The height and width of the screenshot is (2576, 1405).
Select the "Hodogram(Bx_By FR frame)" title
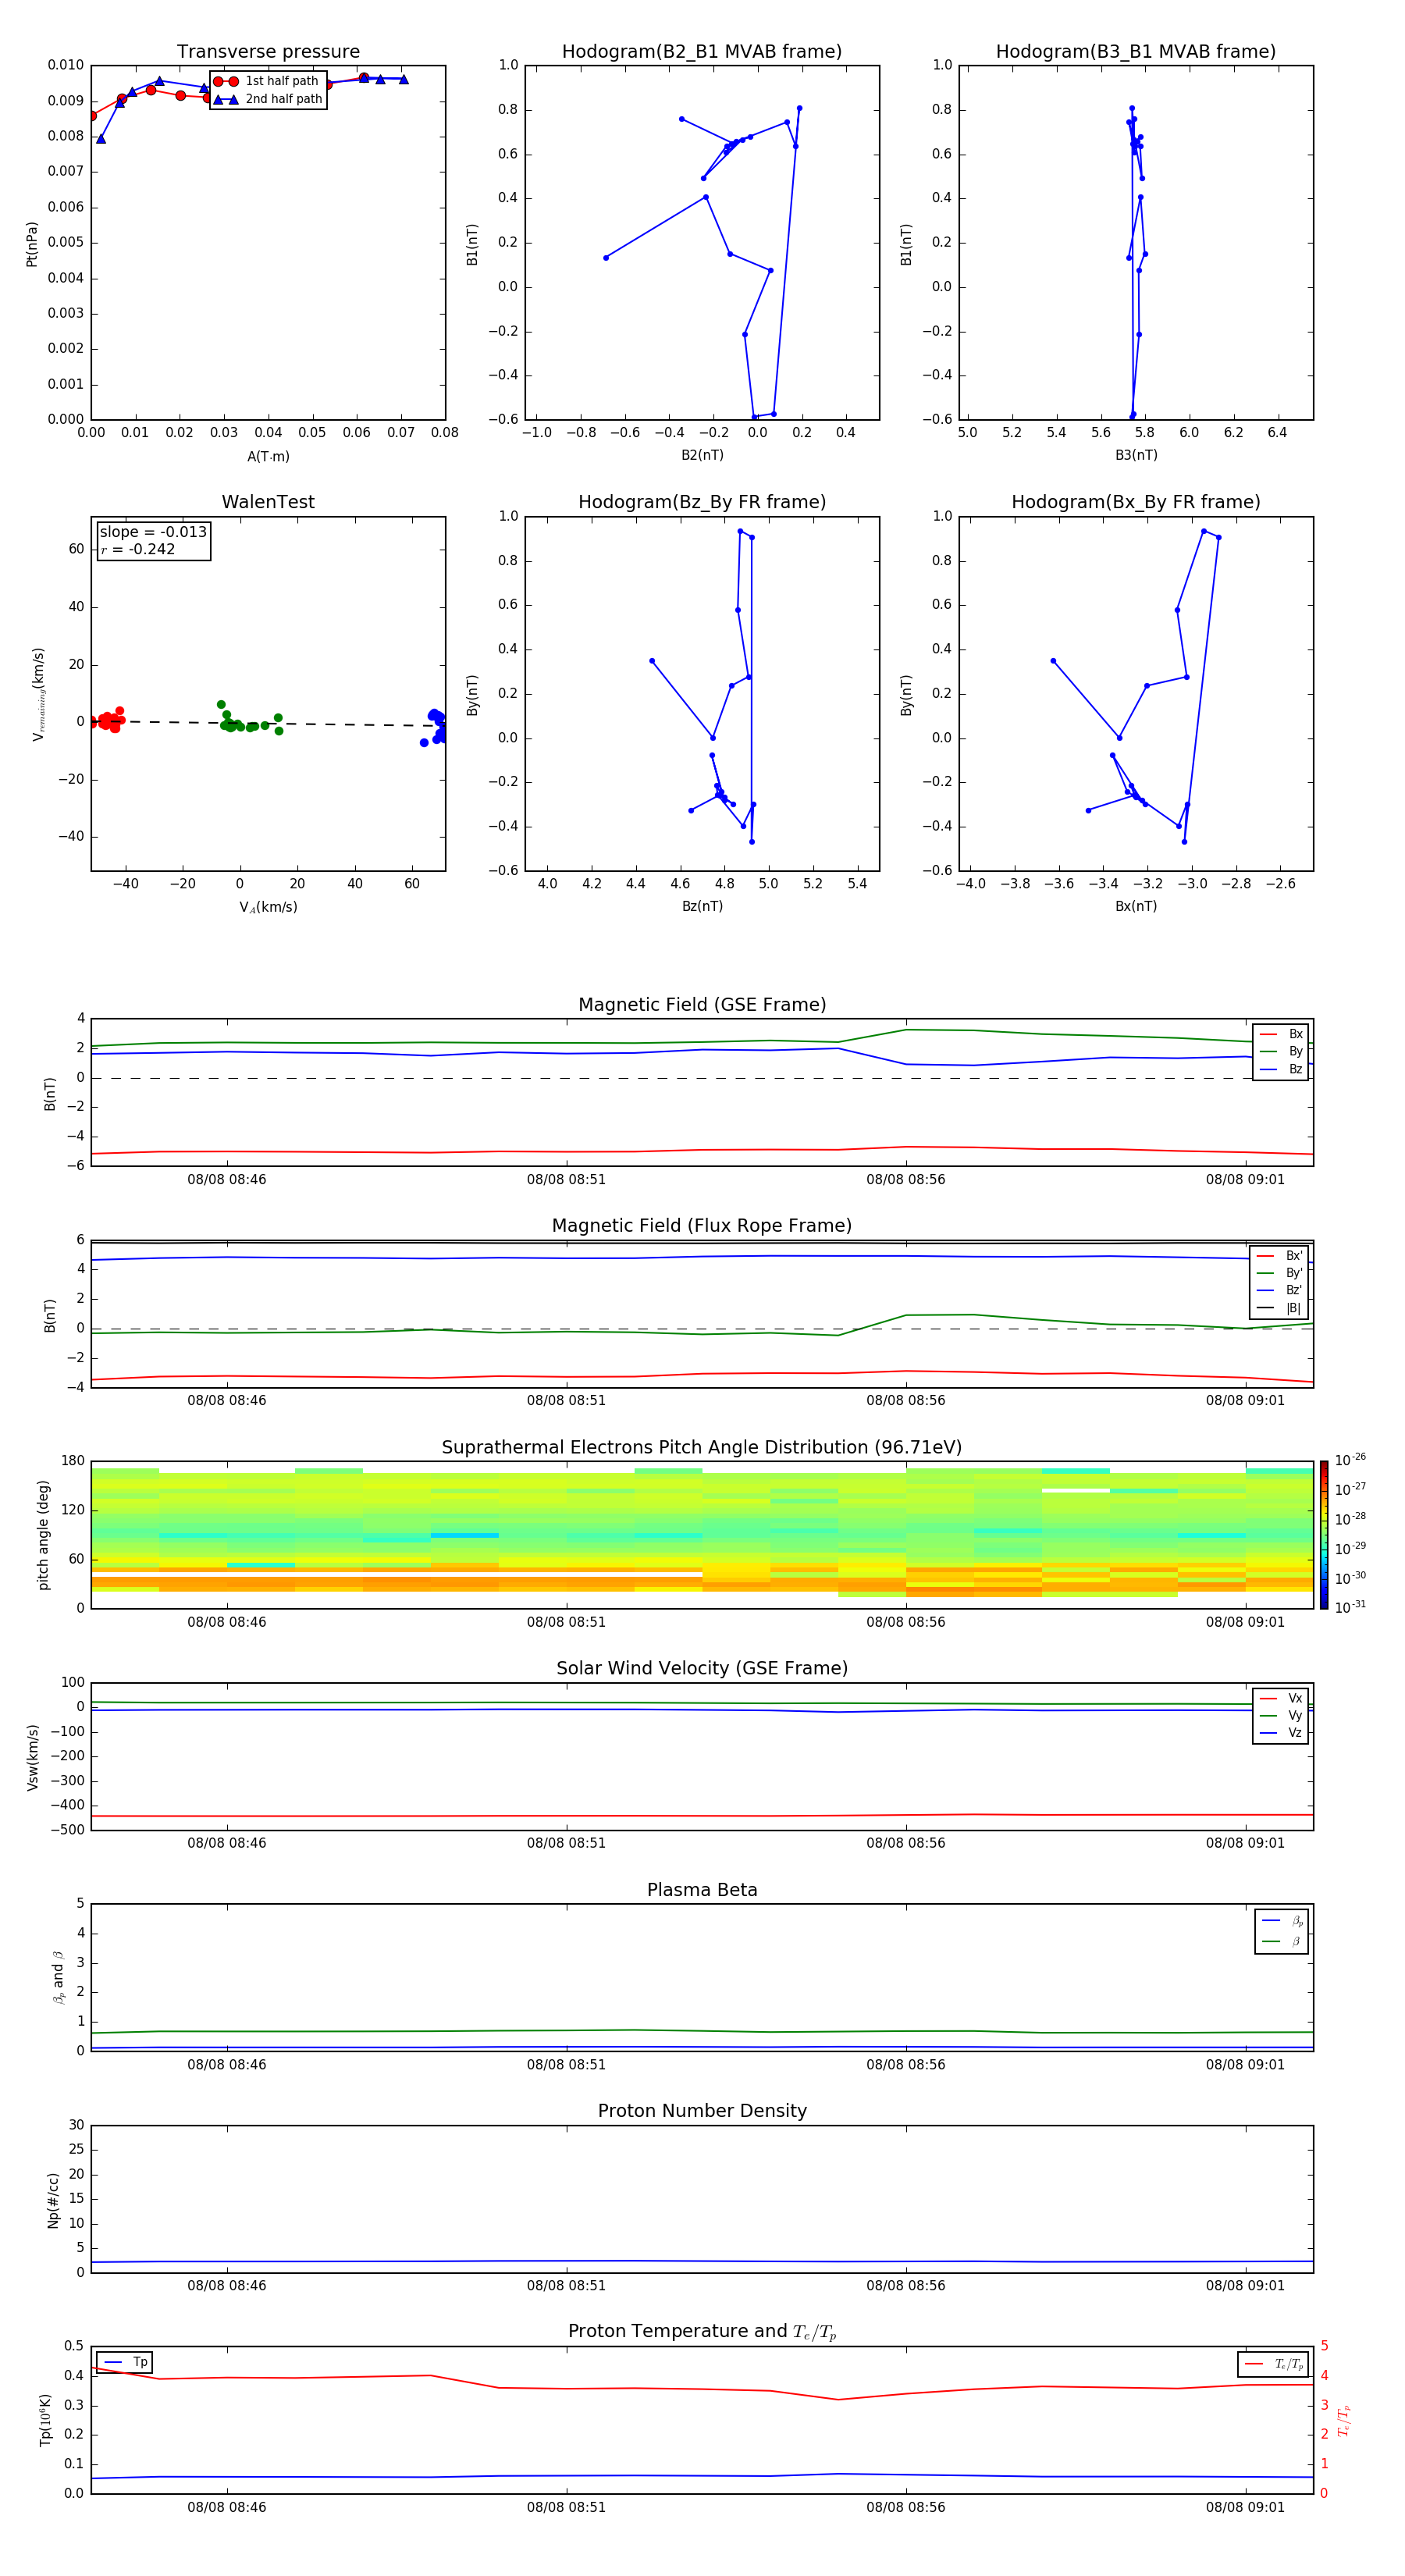(x=1136, y=502)
